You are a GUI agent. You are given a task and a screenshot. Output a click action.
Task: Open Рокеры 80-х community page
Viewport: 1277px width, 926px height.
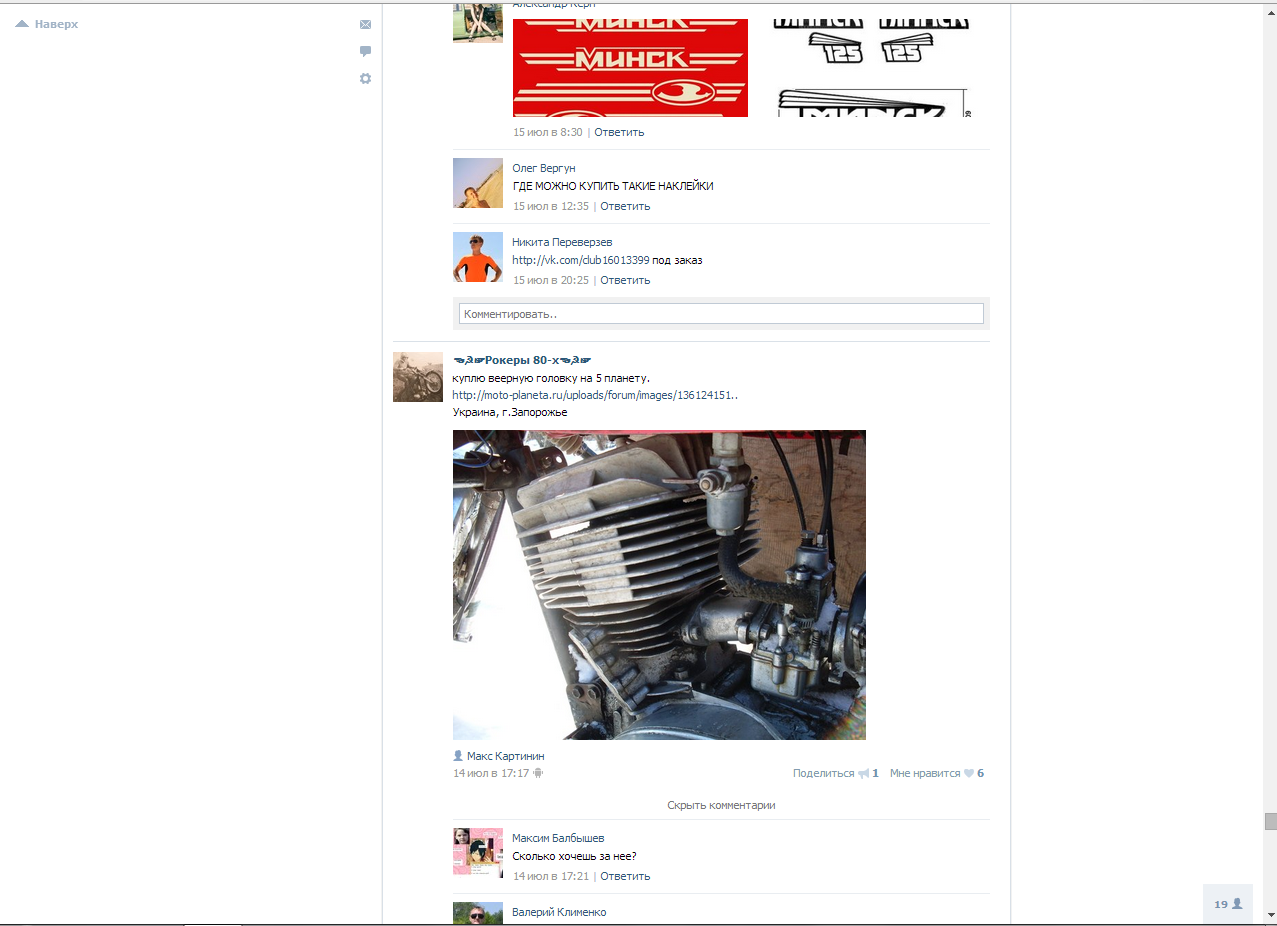521,360
